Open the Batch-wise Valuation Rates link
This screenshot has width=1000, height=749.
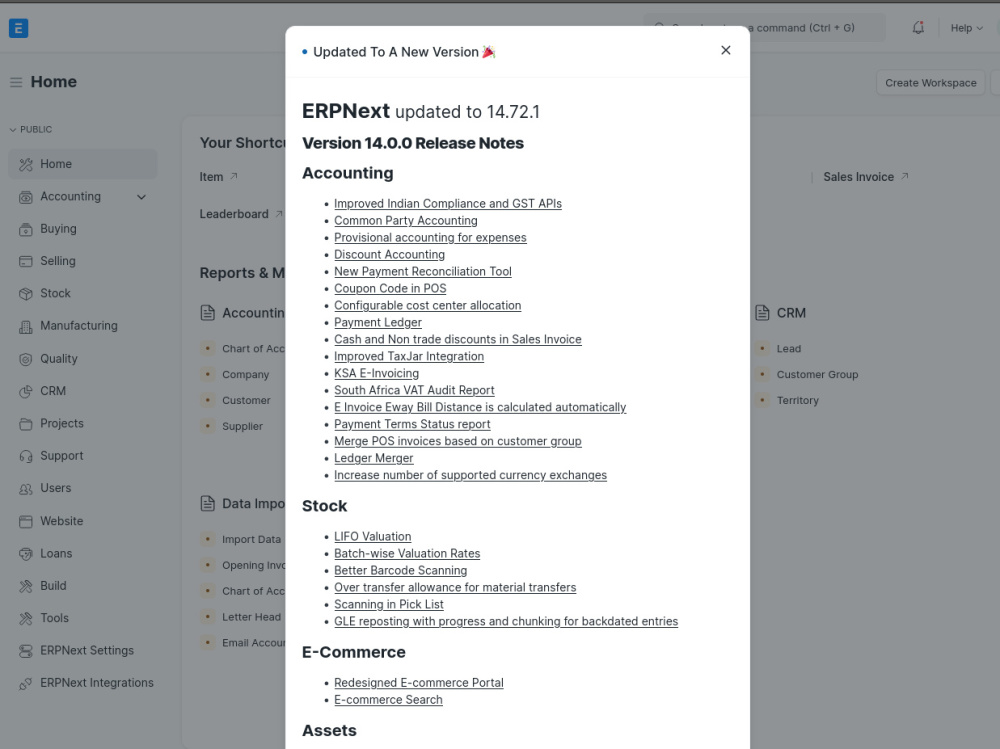407,554
